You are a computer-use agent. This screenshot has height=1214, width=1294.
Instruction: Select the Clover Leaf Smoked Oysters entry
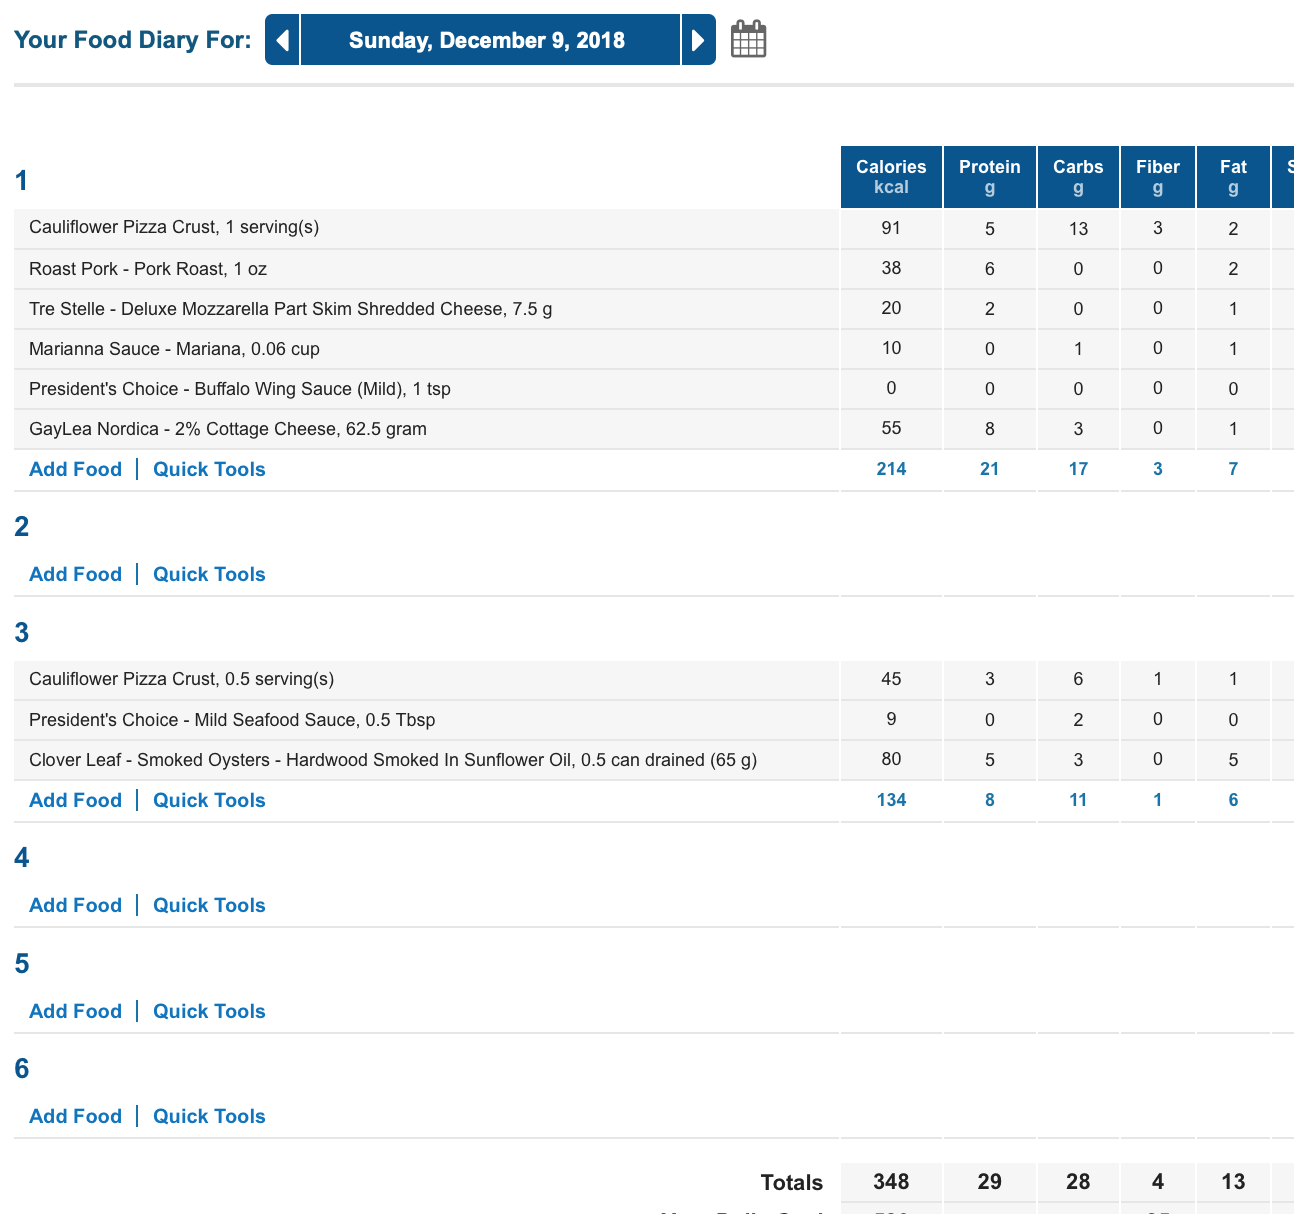(x=393, y=760)
